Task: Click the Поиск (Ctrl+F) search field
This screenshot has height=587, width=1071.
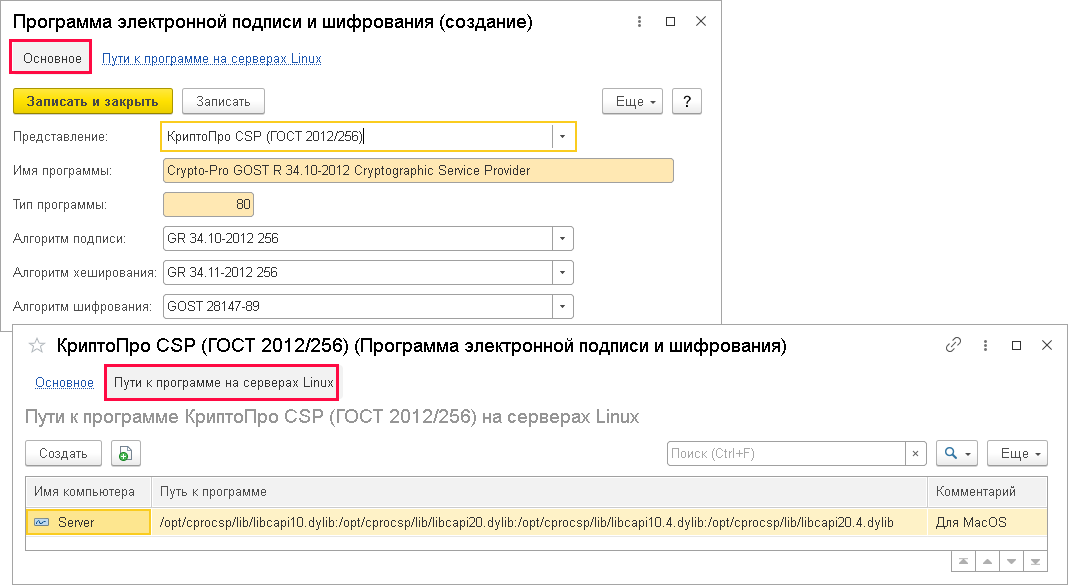Action: [x=786, y=454]
